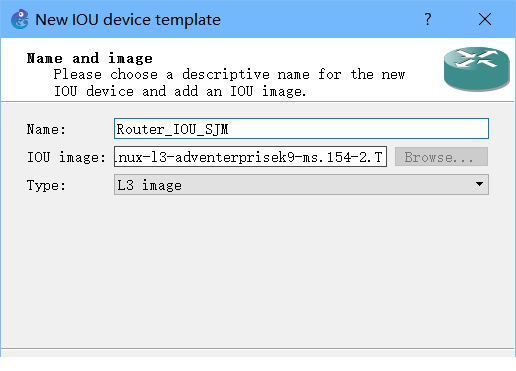Click inside the IOU image path field
516x371 pixels.
[250, 157]
